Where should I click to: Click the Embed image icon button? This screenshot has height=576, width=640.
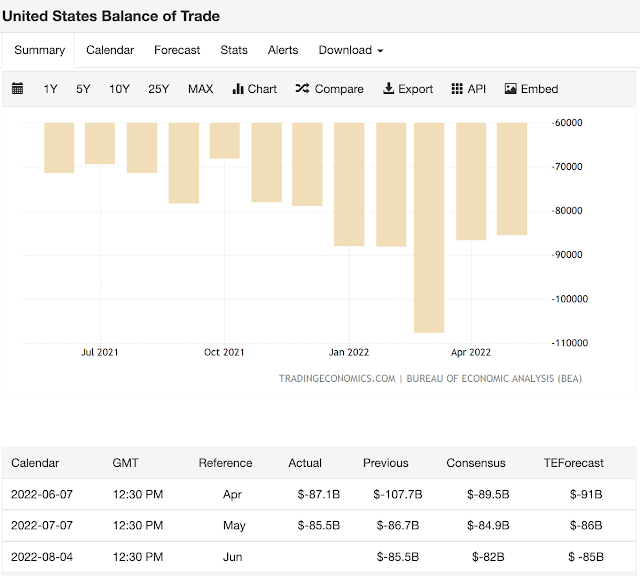pos(531,89)
